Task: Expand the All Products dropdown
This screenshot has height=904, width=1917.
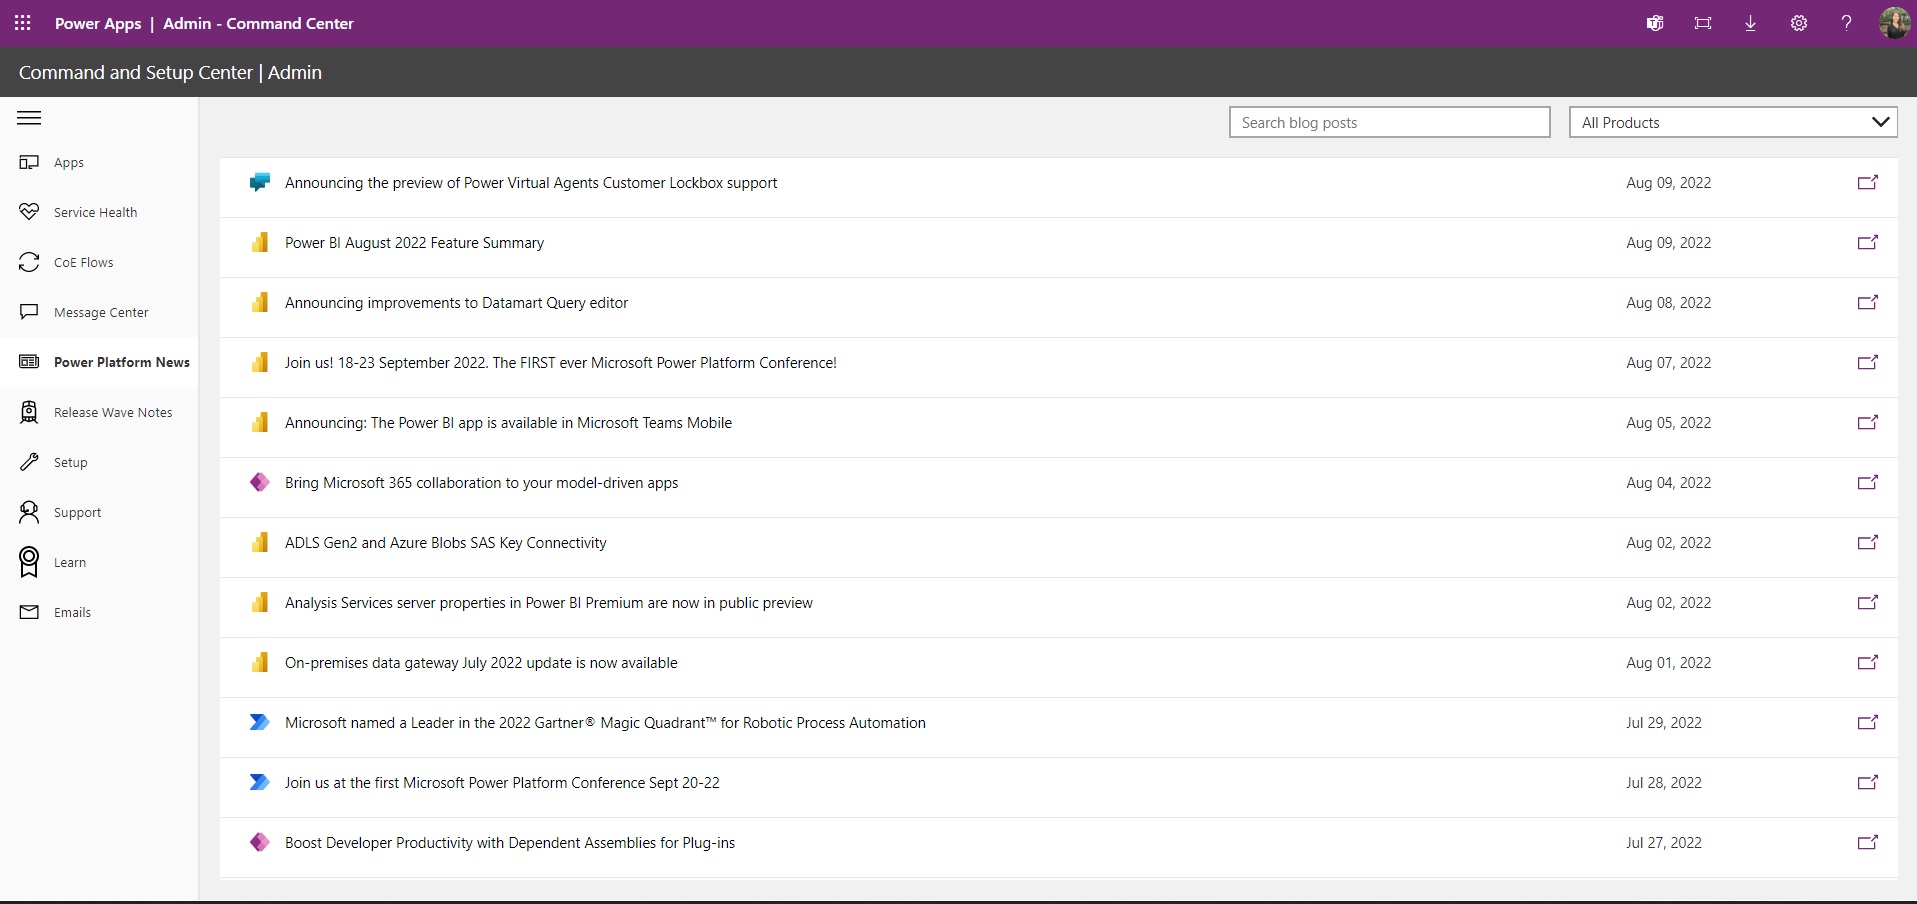Action: 1733,122
